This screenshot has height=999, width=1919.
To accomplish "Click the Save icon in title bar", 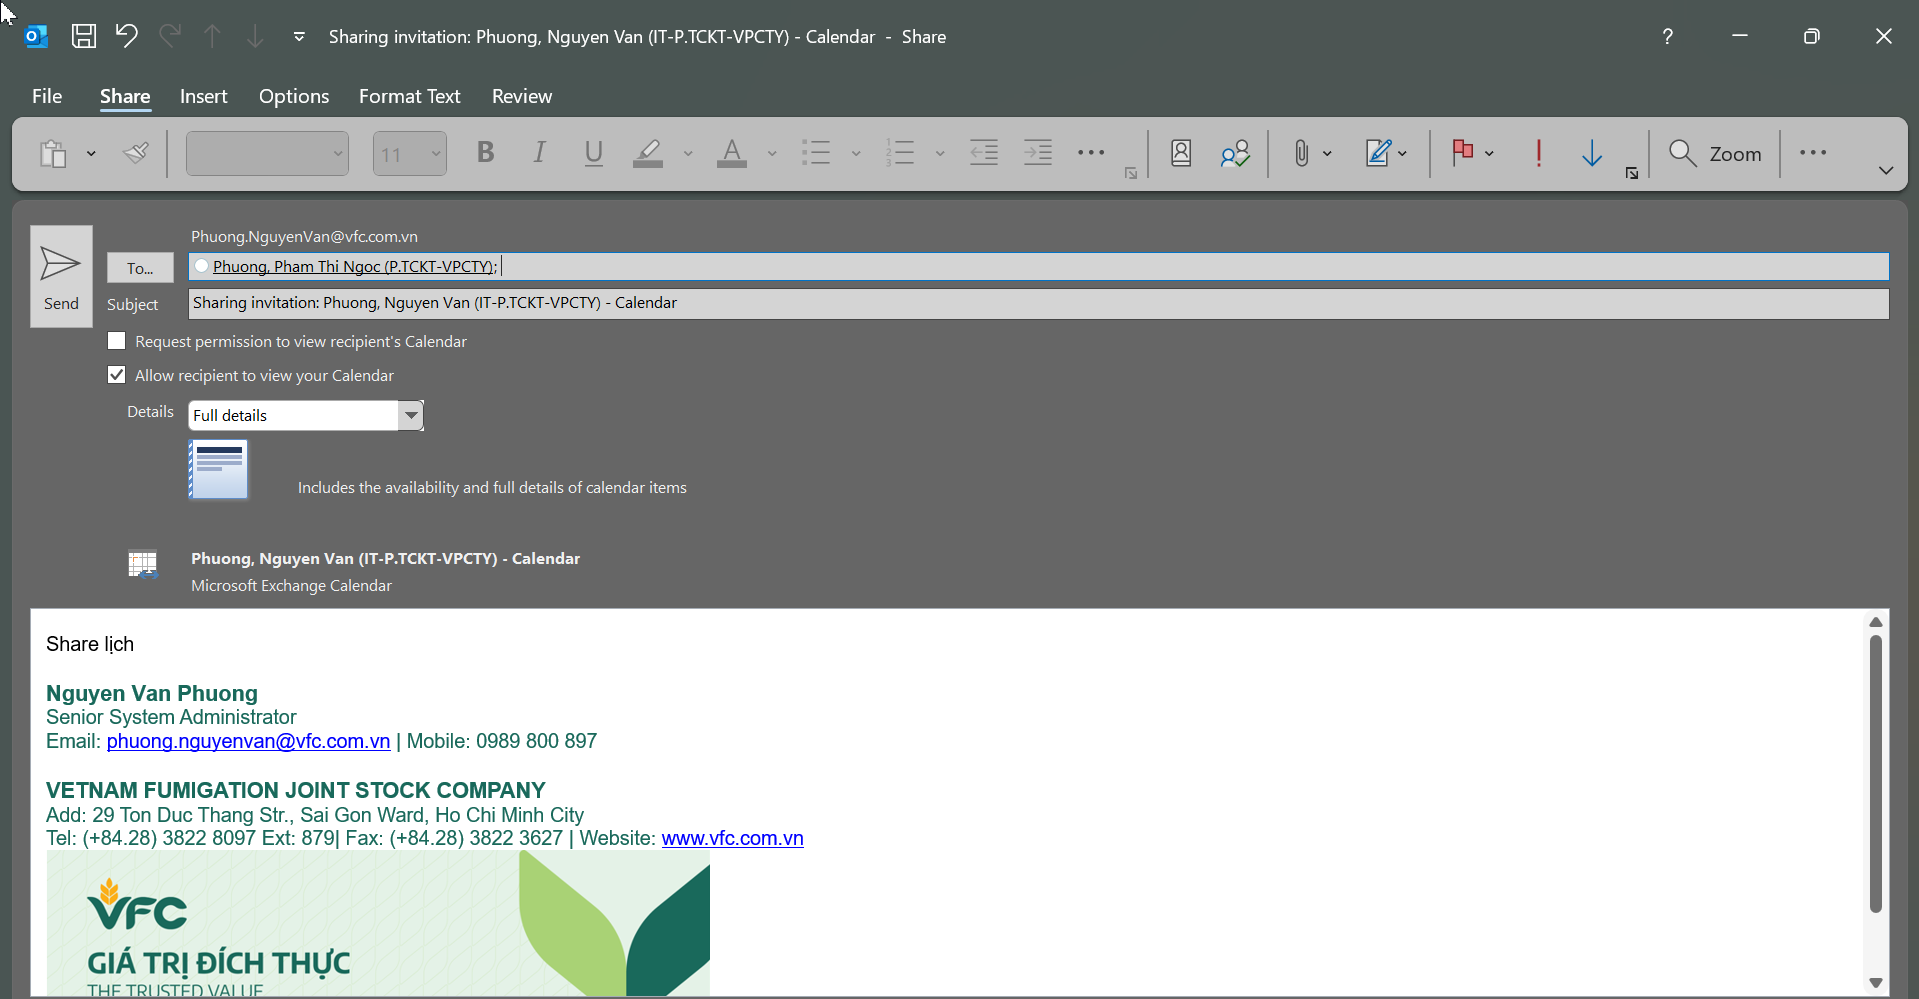I will [84, 36].
